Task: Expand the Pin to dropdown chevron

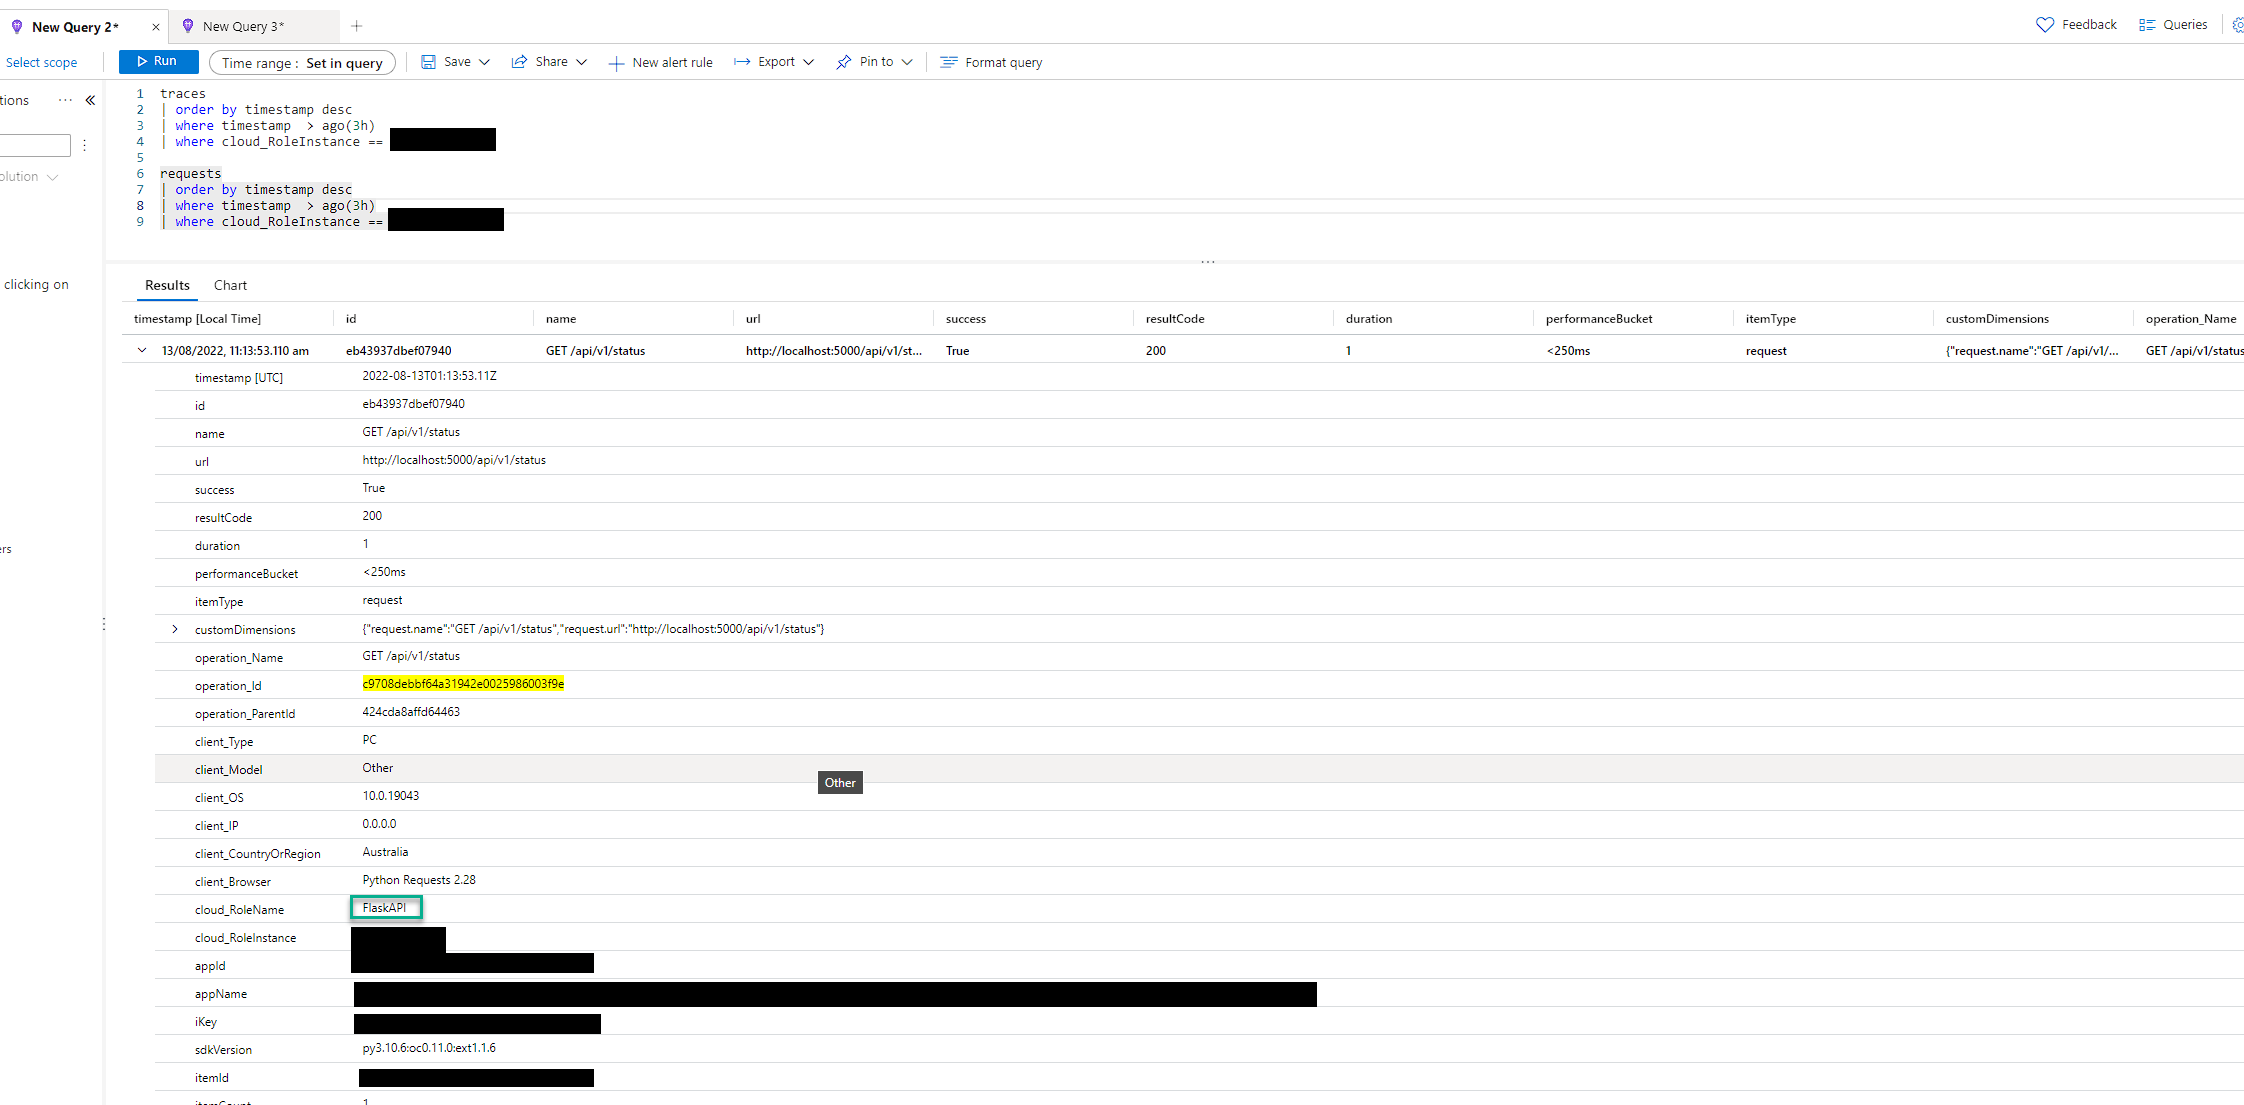Action: pos(907,62)
